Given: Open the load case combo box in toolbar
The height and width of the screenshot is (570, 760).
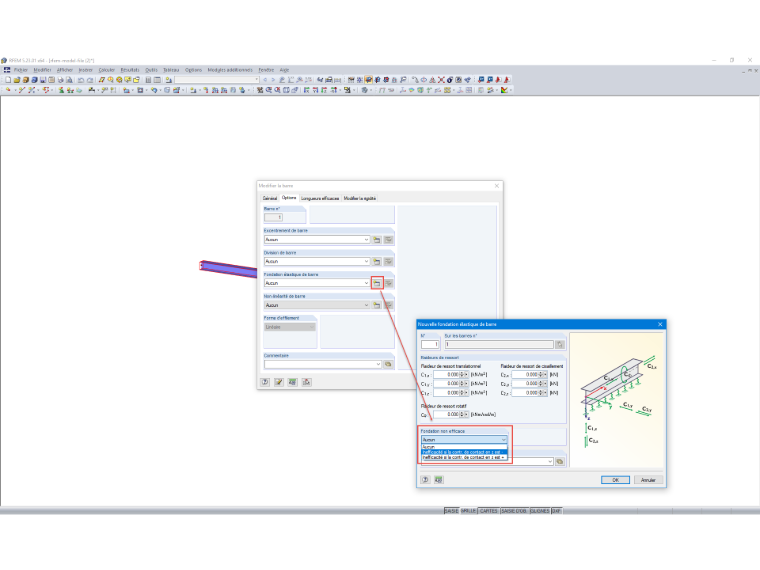Looking at the screenshot, I should [x=217, y=79].
